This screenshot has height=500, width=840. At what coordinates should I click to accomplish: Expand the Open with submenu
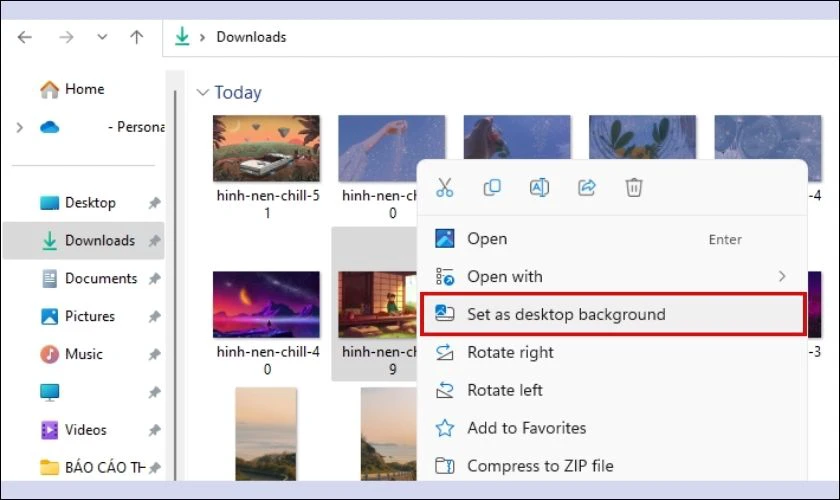click(782, 276)
